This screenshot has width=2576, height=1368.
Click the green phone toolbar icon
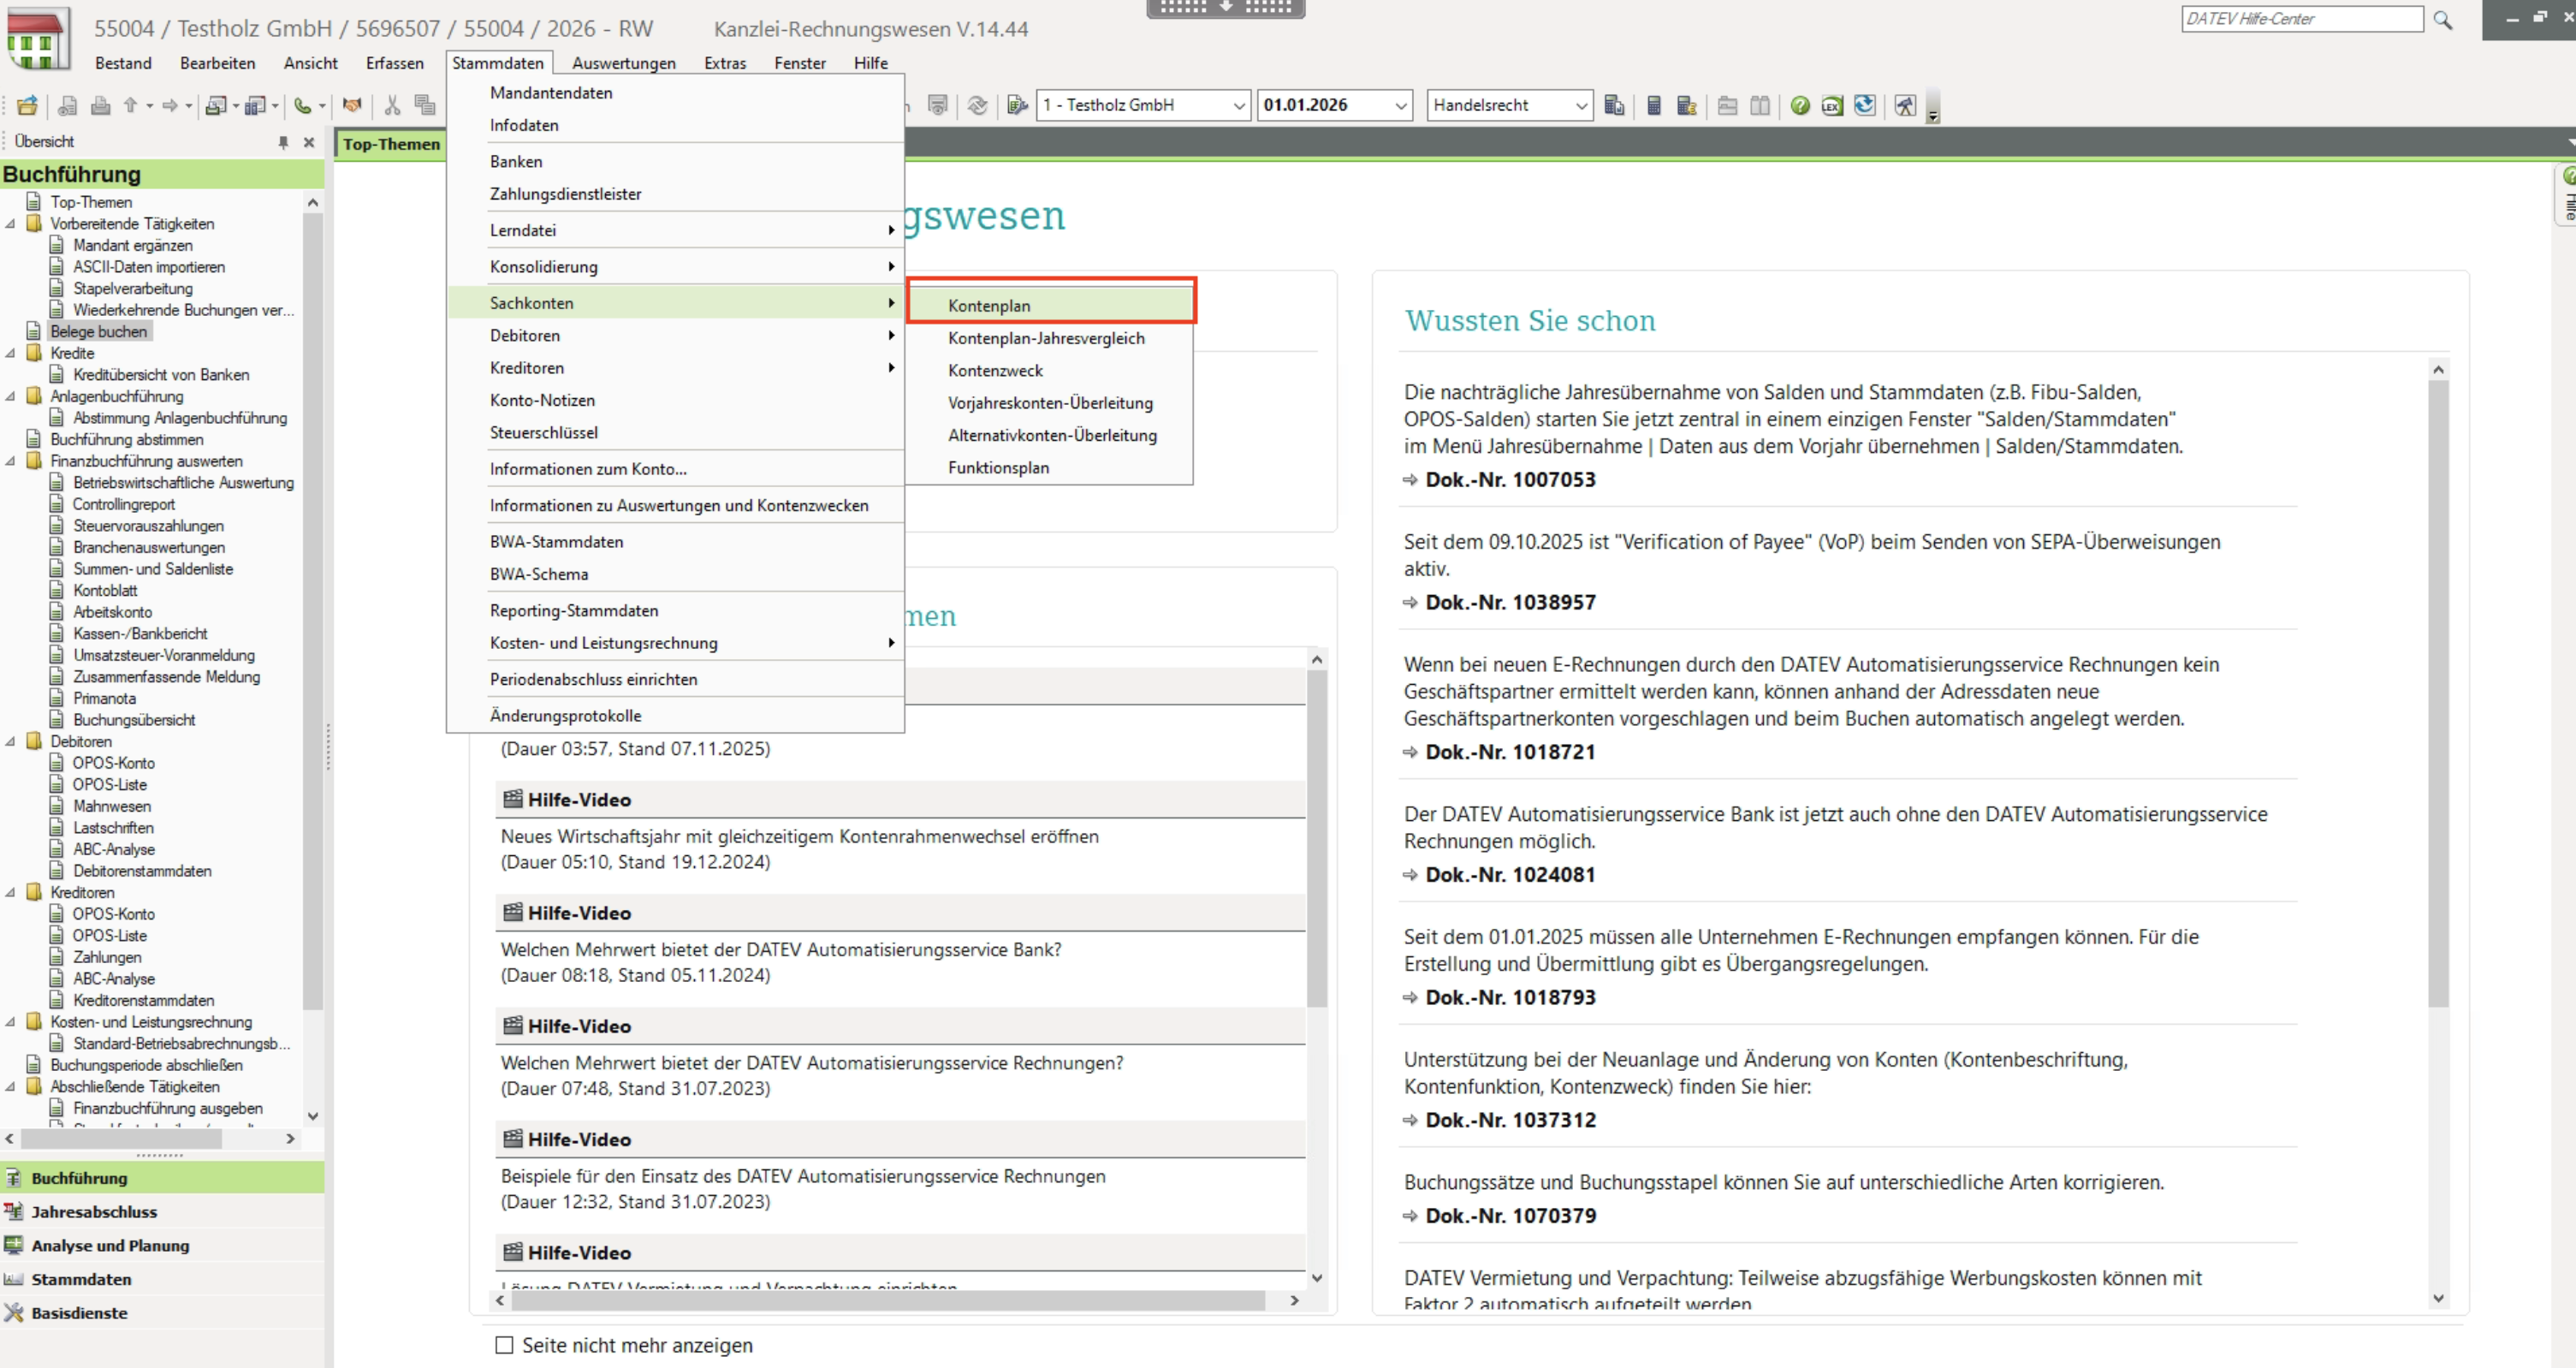302,105
